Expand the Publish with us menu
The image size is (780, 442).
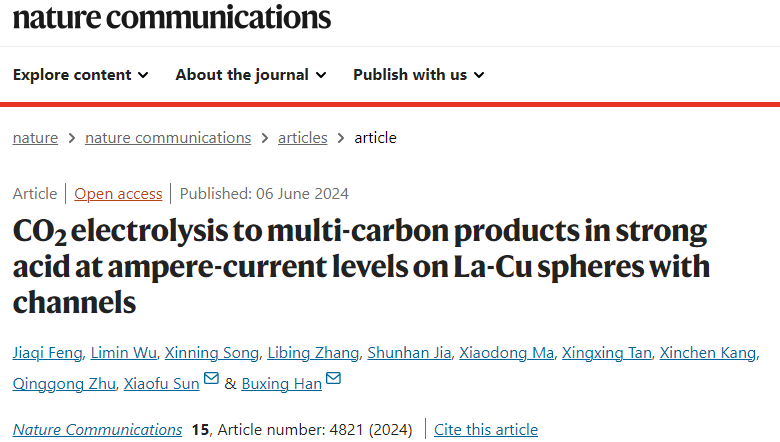point(419,75)
